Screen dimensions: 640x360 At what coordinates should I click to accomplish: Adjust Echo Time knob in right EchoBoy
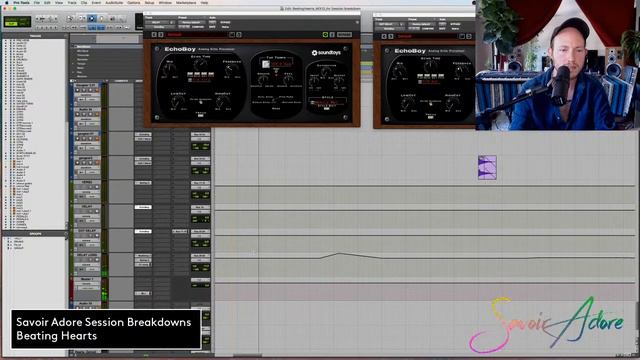point(430,66)
